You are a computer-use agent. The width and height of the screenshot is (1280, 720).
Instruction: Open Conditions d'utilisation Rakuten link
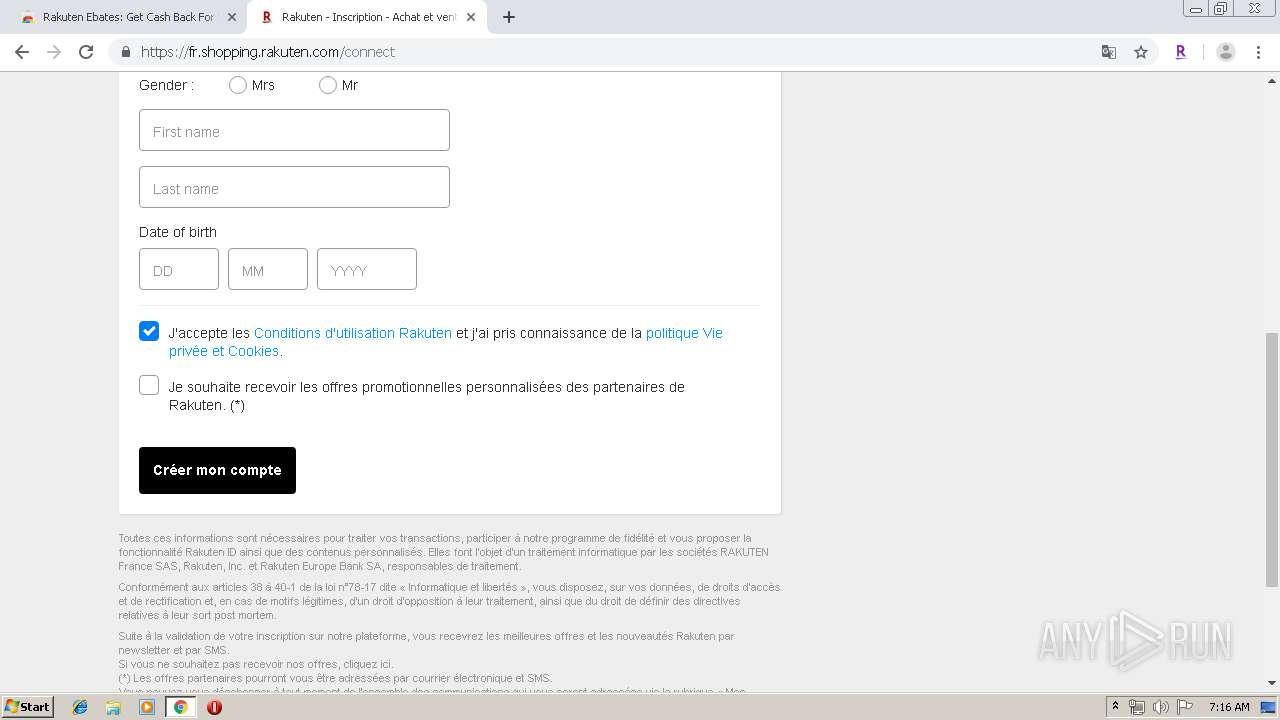coord(353,333)
